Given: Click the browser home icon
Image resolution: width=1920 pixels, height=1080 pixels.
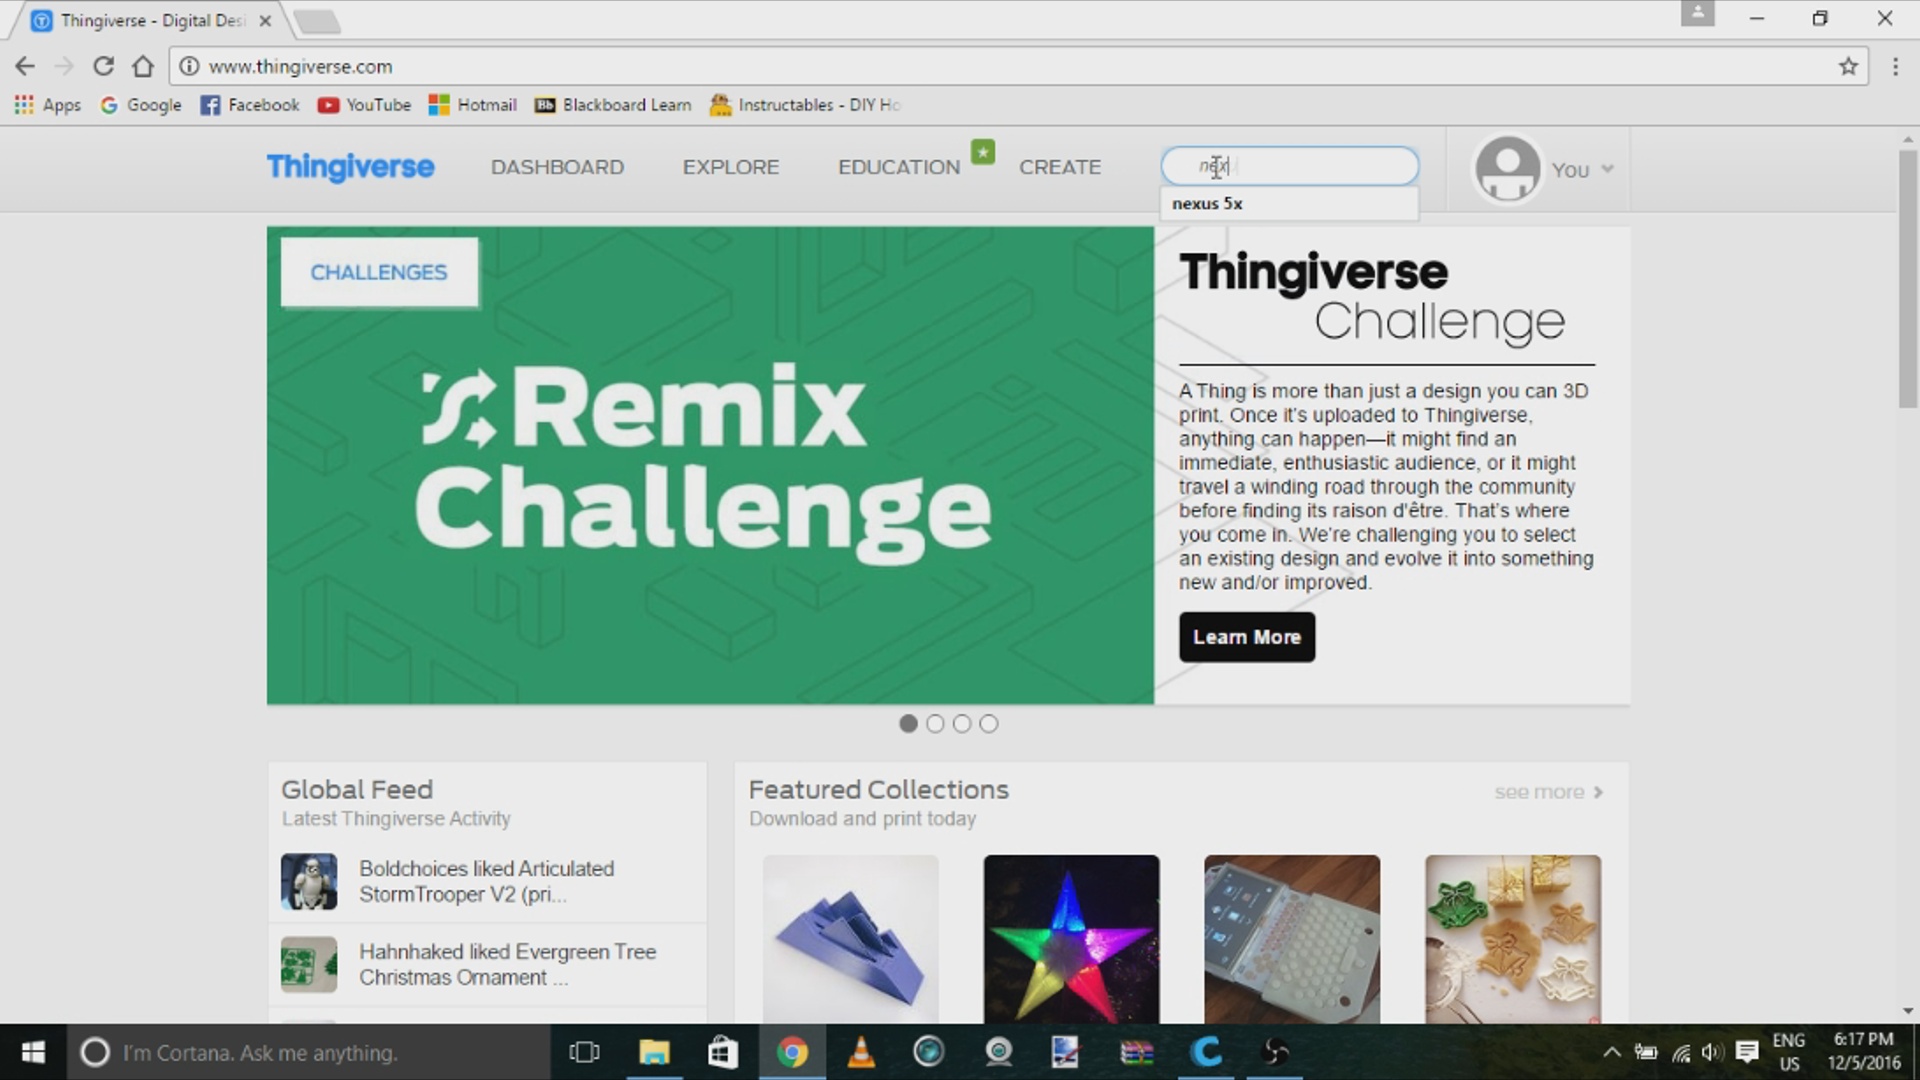Looking at the screenshot, I should point(143,67).
